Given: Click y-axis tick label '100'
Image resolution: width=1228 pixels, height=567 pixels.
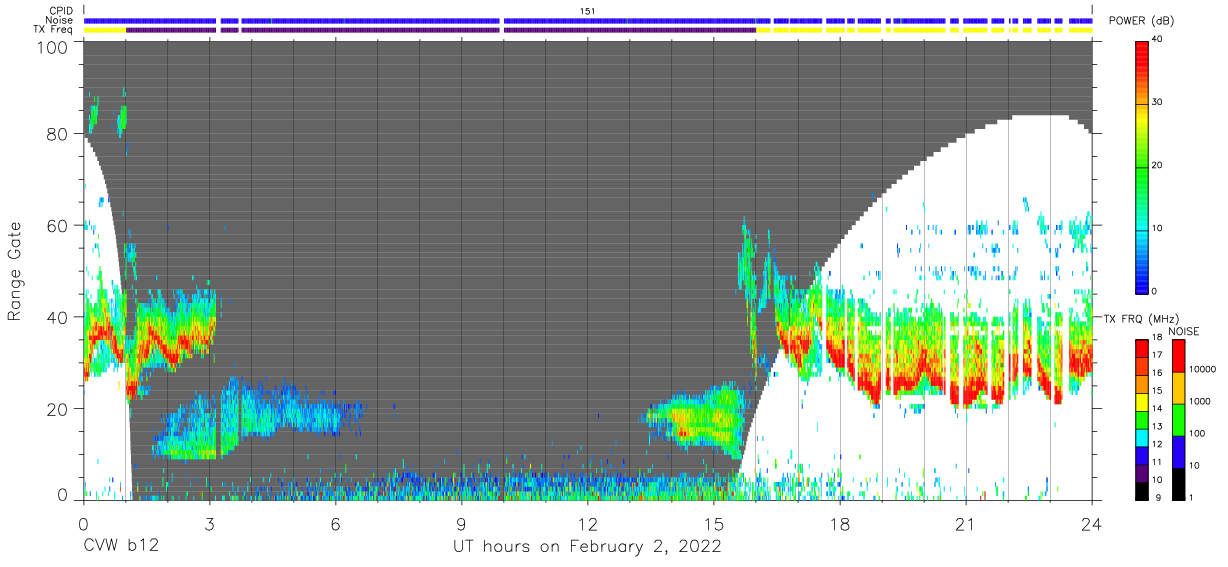Looking at the screenshot, I should click(x=54, y=47).
